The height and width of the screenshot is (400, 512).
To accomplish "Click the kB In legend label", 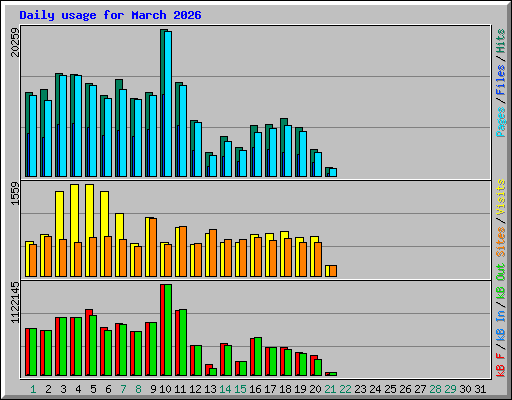I will [501, 325].
